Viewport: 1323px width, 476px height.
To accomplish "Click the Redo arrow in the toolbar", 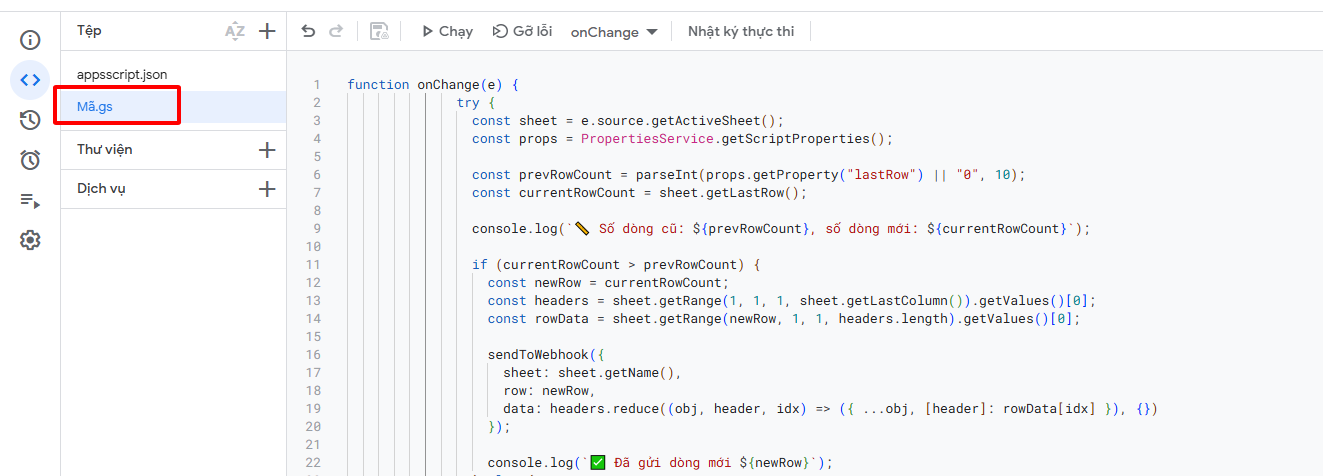I will click(x=336, y=31).
